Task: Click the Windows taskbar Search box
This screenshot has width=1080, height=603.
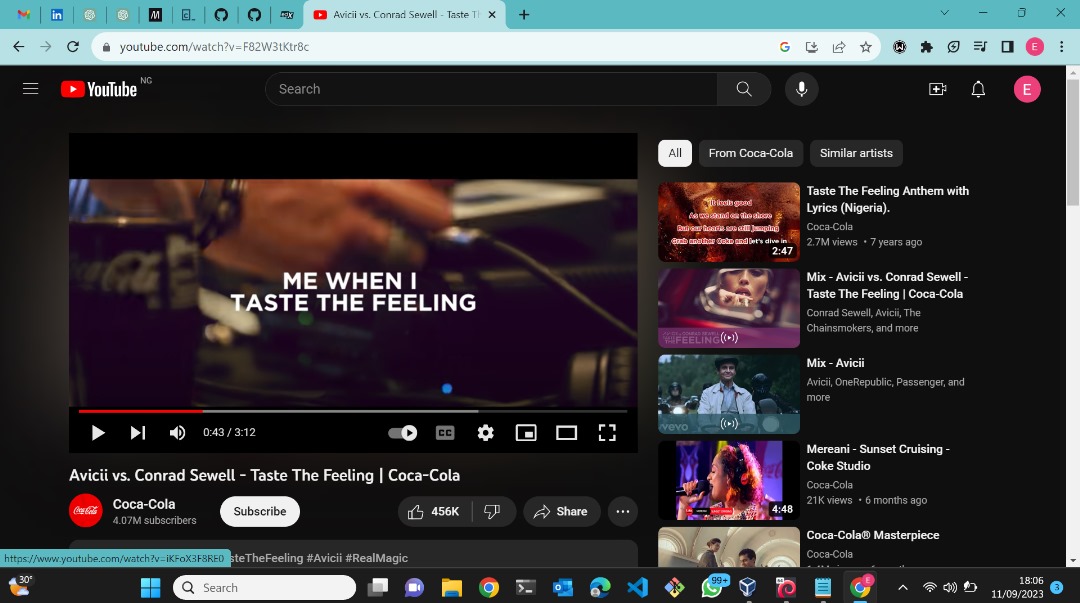Action: [x=264, y=588]
